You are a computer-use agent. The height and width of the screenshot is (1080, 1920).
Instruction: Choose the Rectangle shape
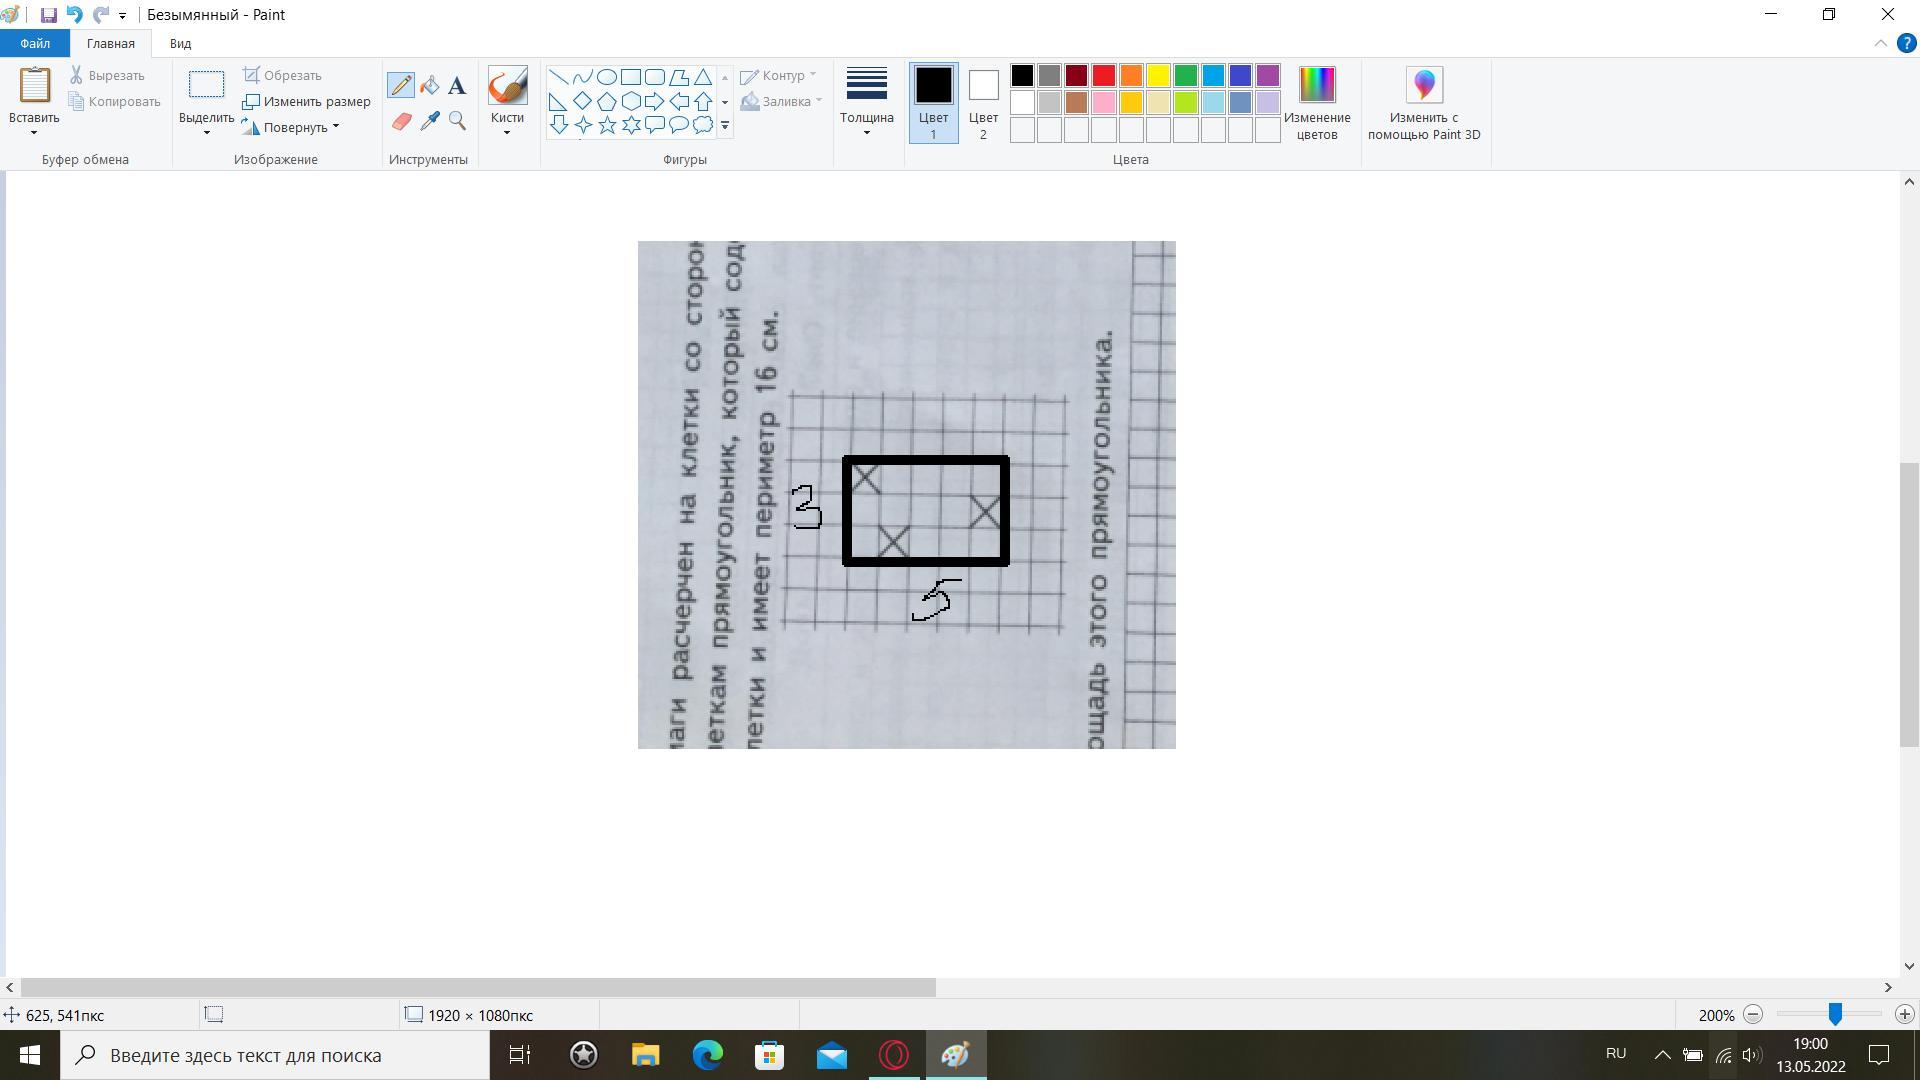coord(631,77)
